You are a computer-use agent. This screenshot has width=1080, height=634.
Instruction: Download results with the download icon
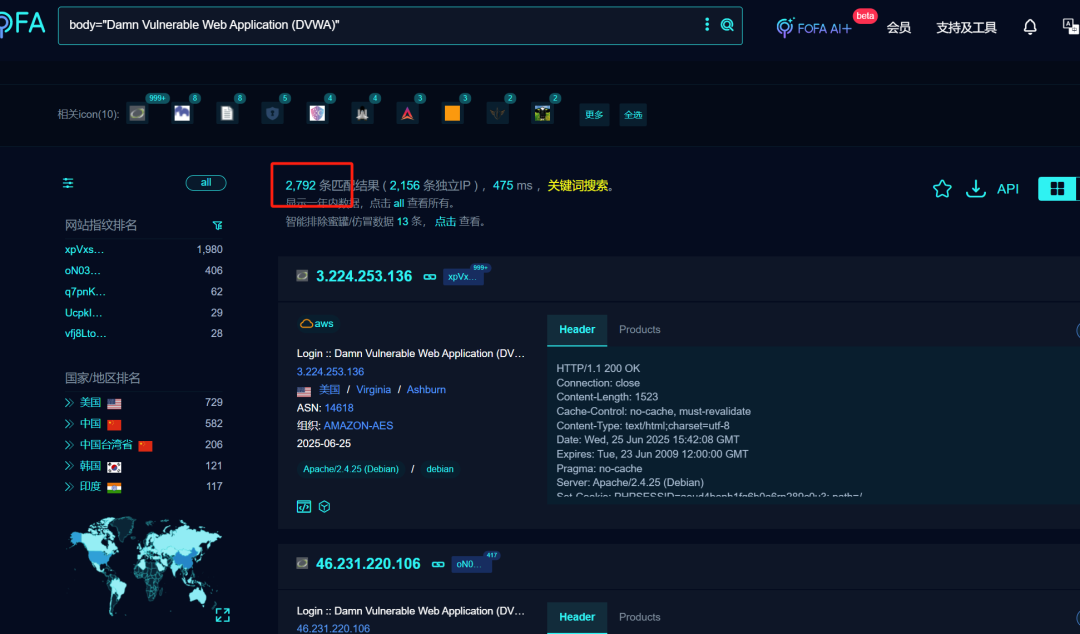click(975, 189)
